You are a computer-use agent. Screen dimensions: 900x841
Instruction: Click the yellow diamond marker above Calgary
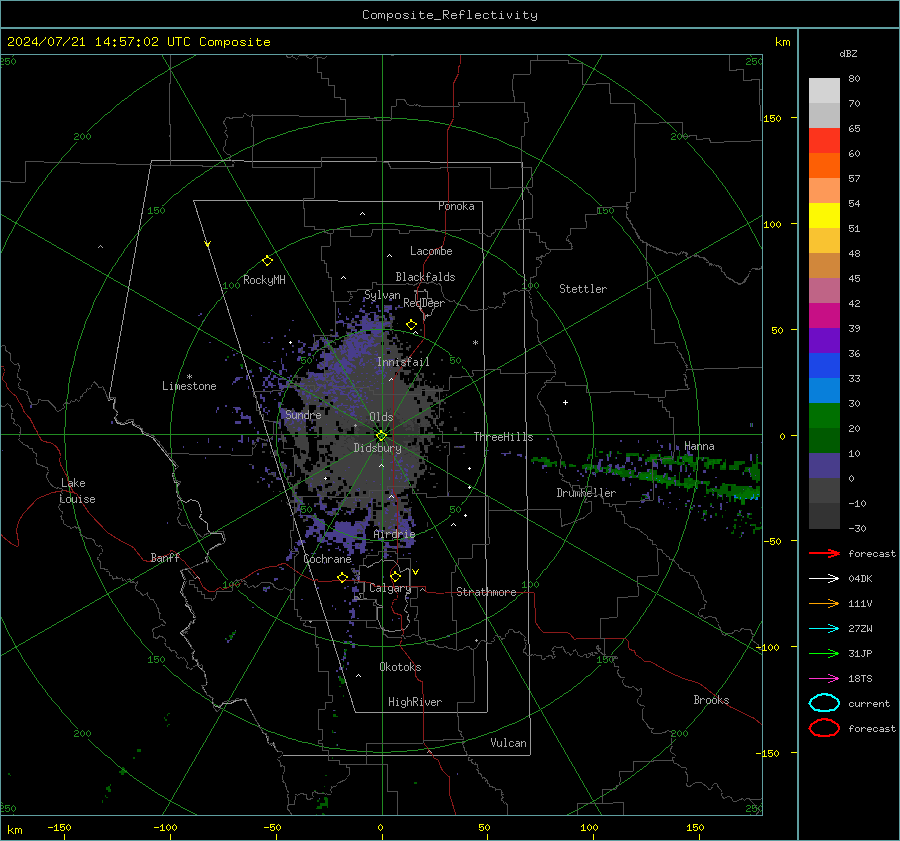(x=395, y=576)
